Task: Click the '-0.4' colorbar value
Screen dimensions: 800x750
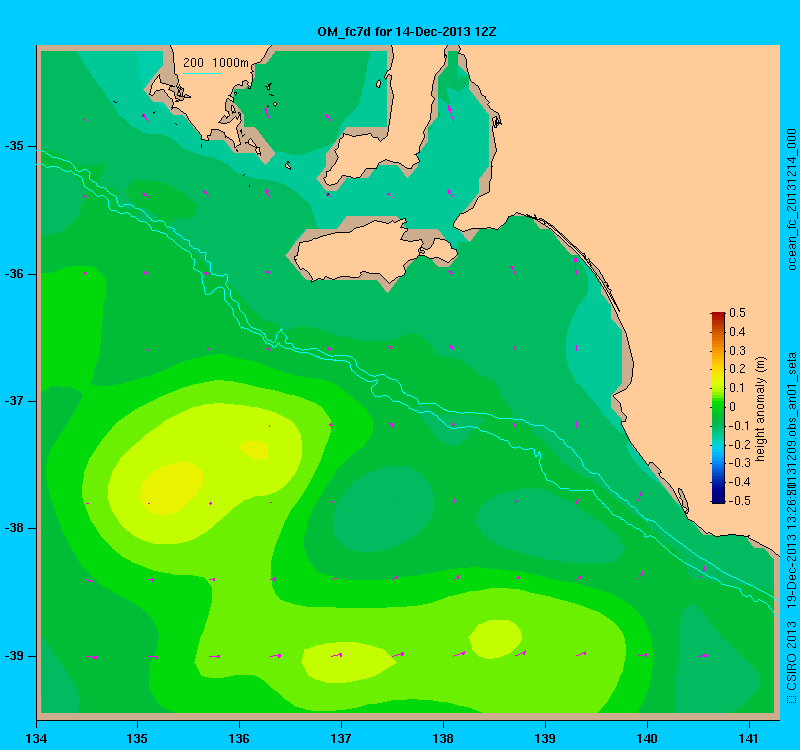Action: pyautogui.click(x=739, y=482)
